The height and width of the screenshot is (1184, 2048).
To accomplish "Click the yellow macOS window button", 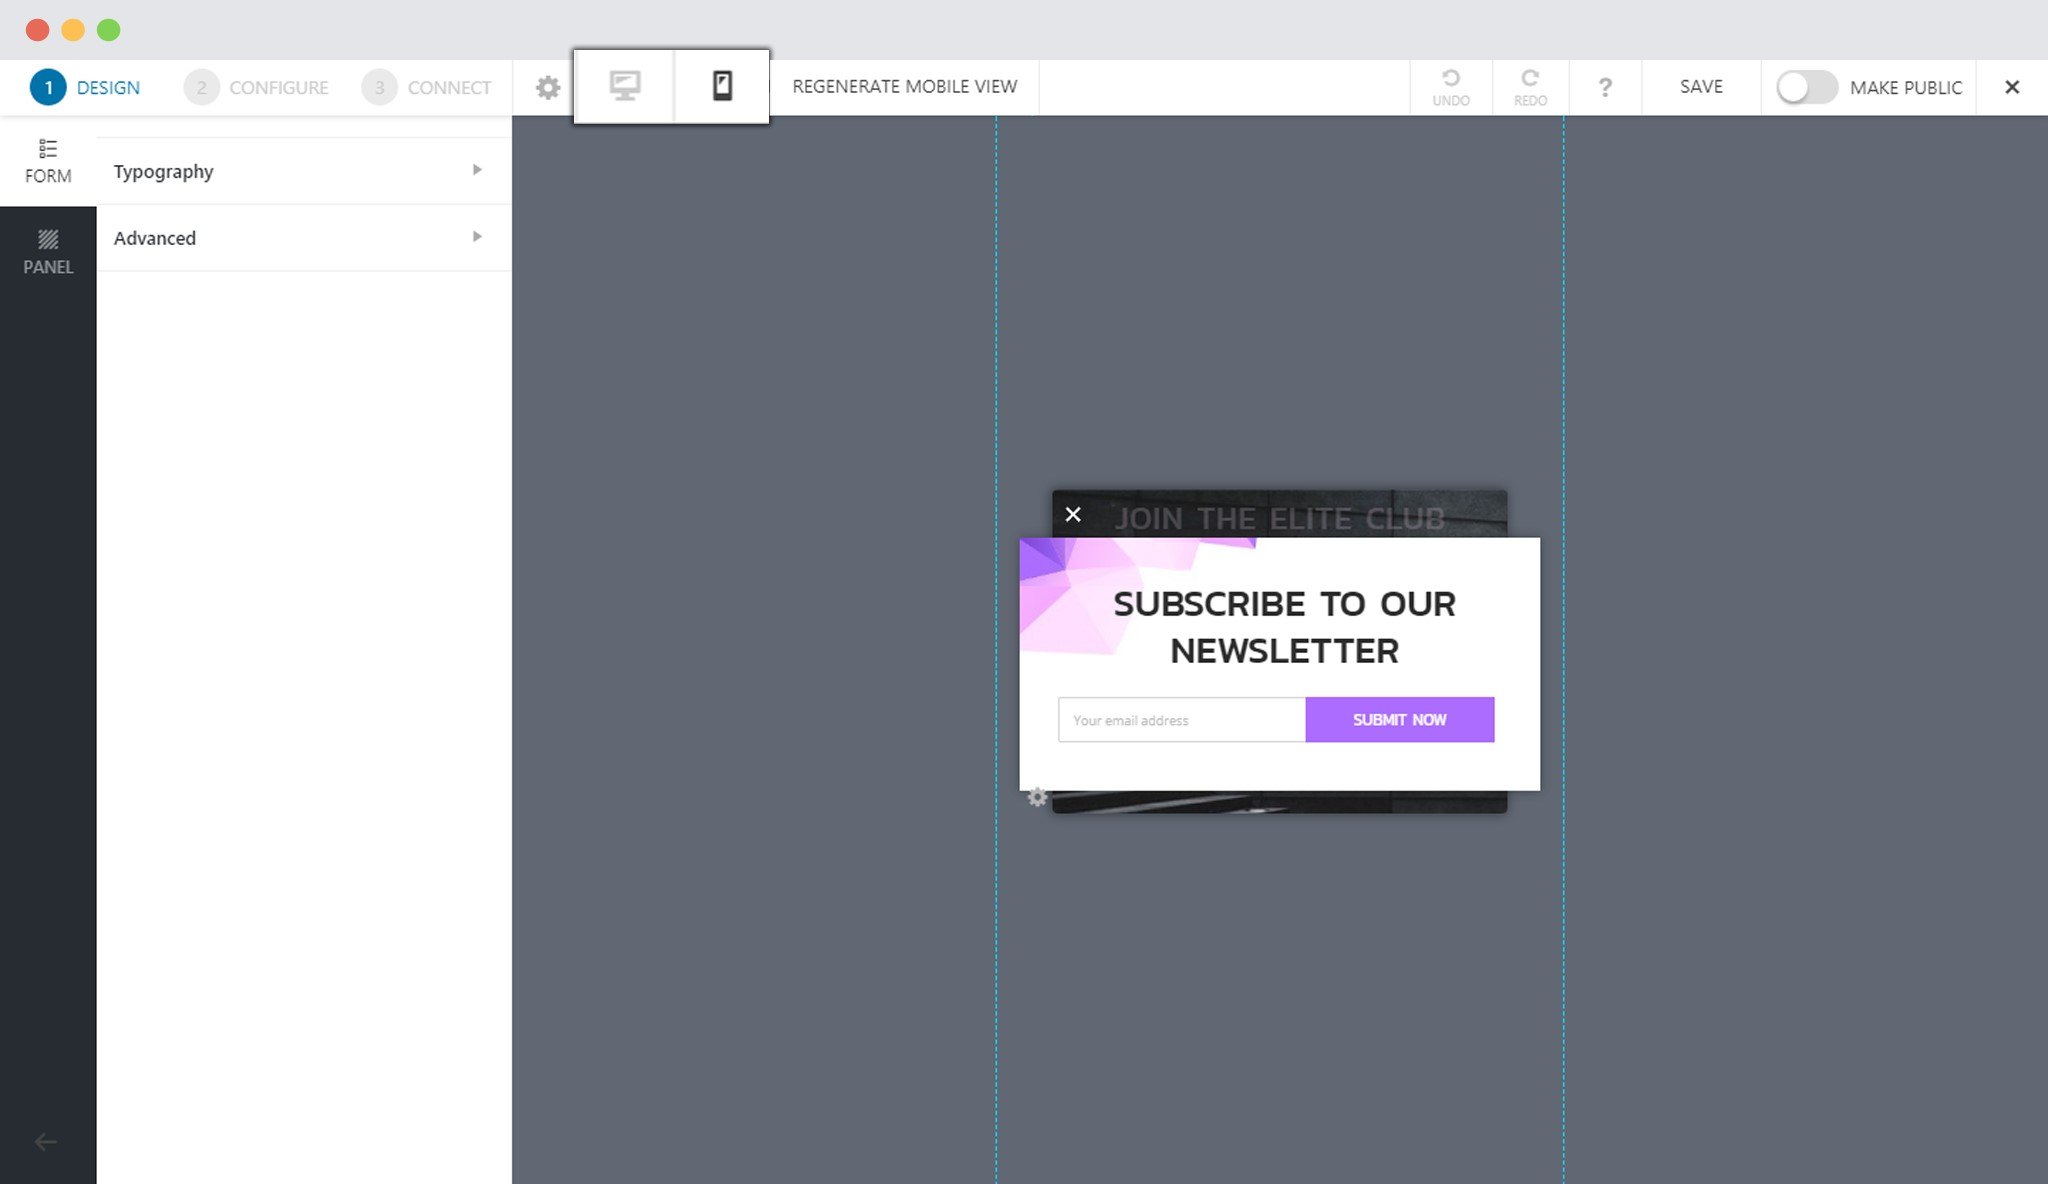I will [x=73, y=30].
